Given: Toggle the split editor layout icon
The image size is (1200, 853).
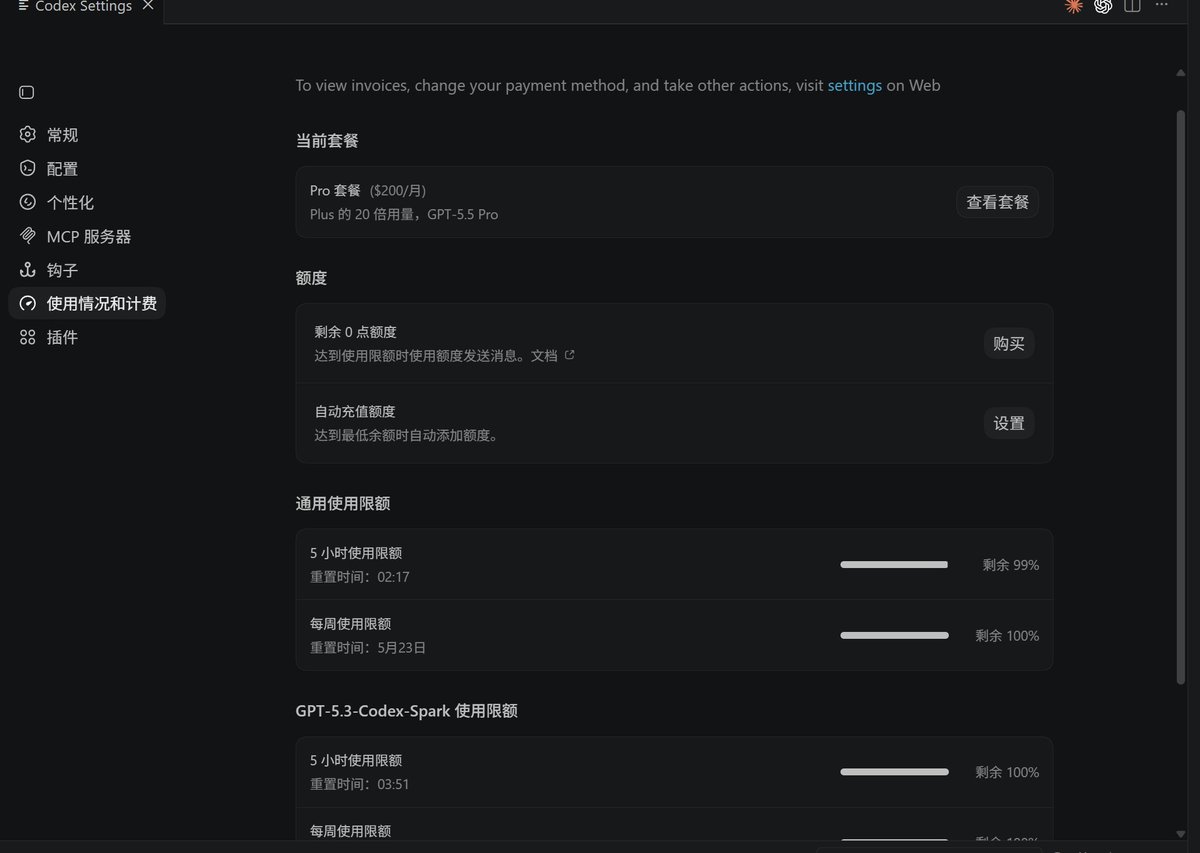Looking at the screenshot, I should coord(1132,6).
